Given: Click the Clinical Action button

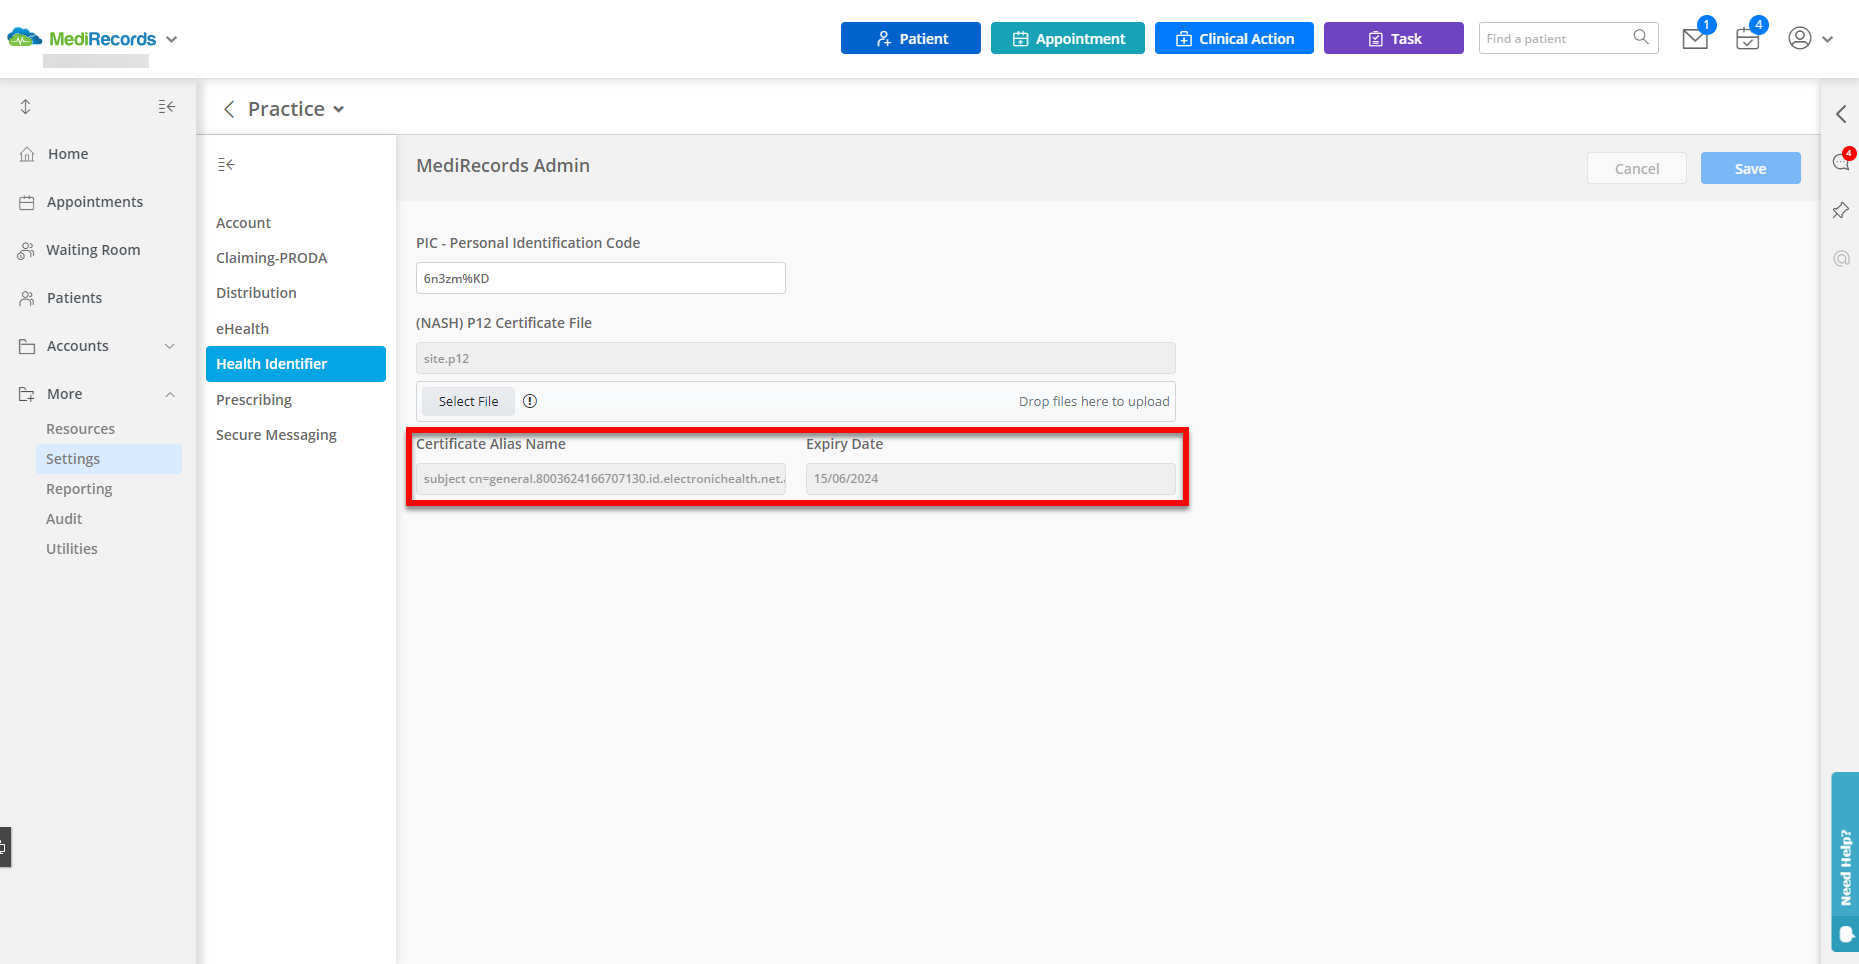Looking at the screenshot, I should coord(1234,38).
